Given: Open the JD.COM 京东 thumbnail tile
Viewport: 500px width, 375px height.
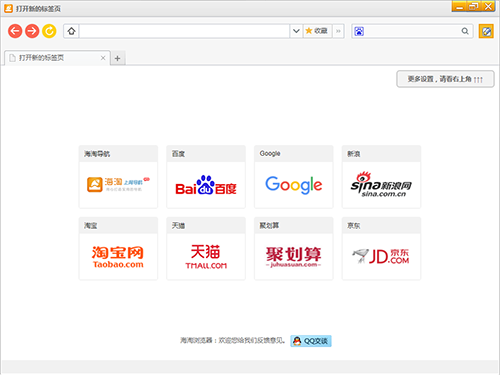Looking at the screenshot, I should (381, 249).
